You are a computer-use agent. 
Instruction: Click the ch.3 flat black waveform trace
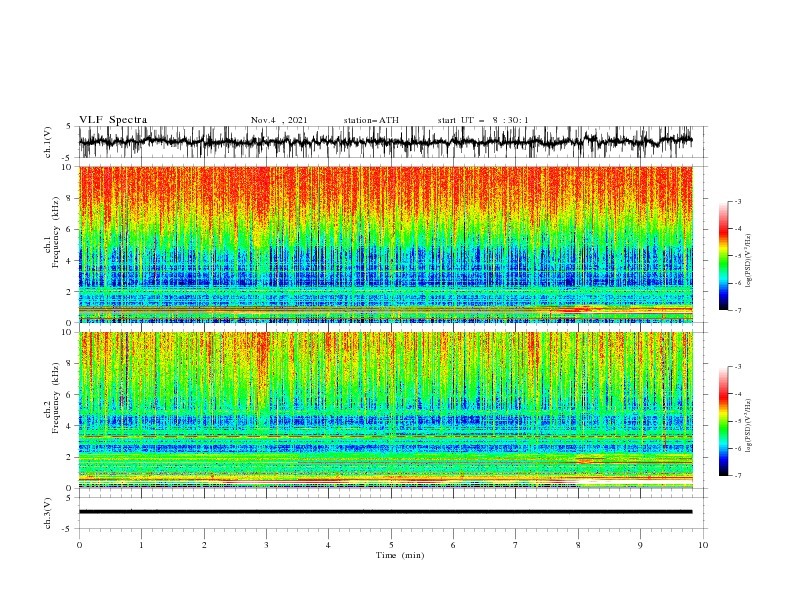(385, 512)
